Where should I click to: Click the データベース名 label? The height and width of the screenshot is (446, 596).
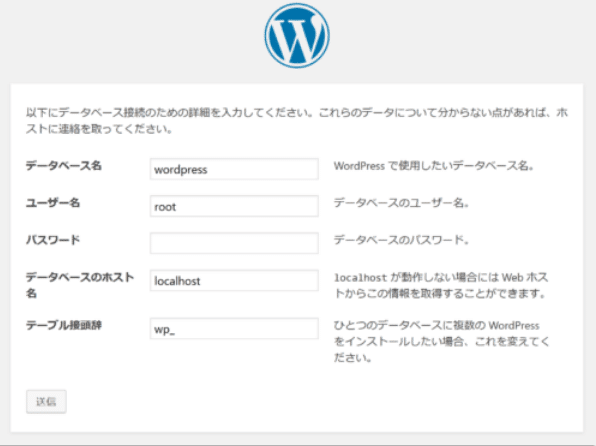[63, 166]
